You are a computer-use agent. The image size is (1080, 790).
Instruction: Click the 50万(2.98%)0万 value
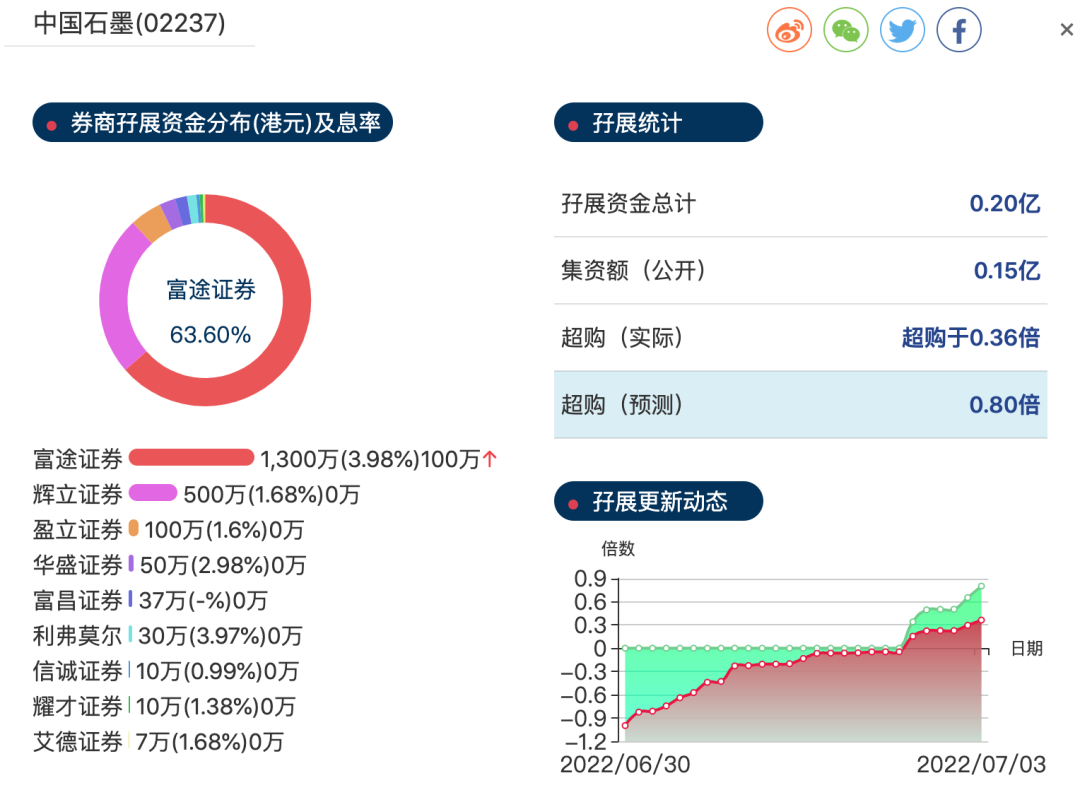tap(222, 565)
